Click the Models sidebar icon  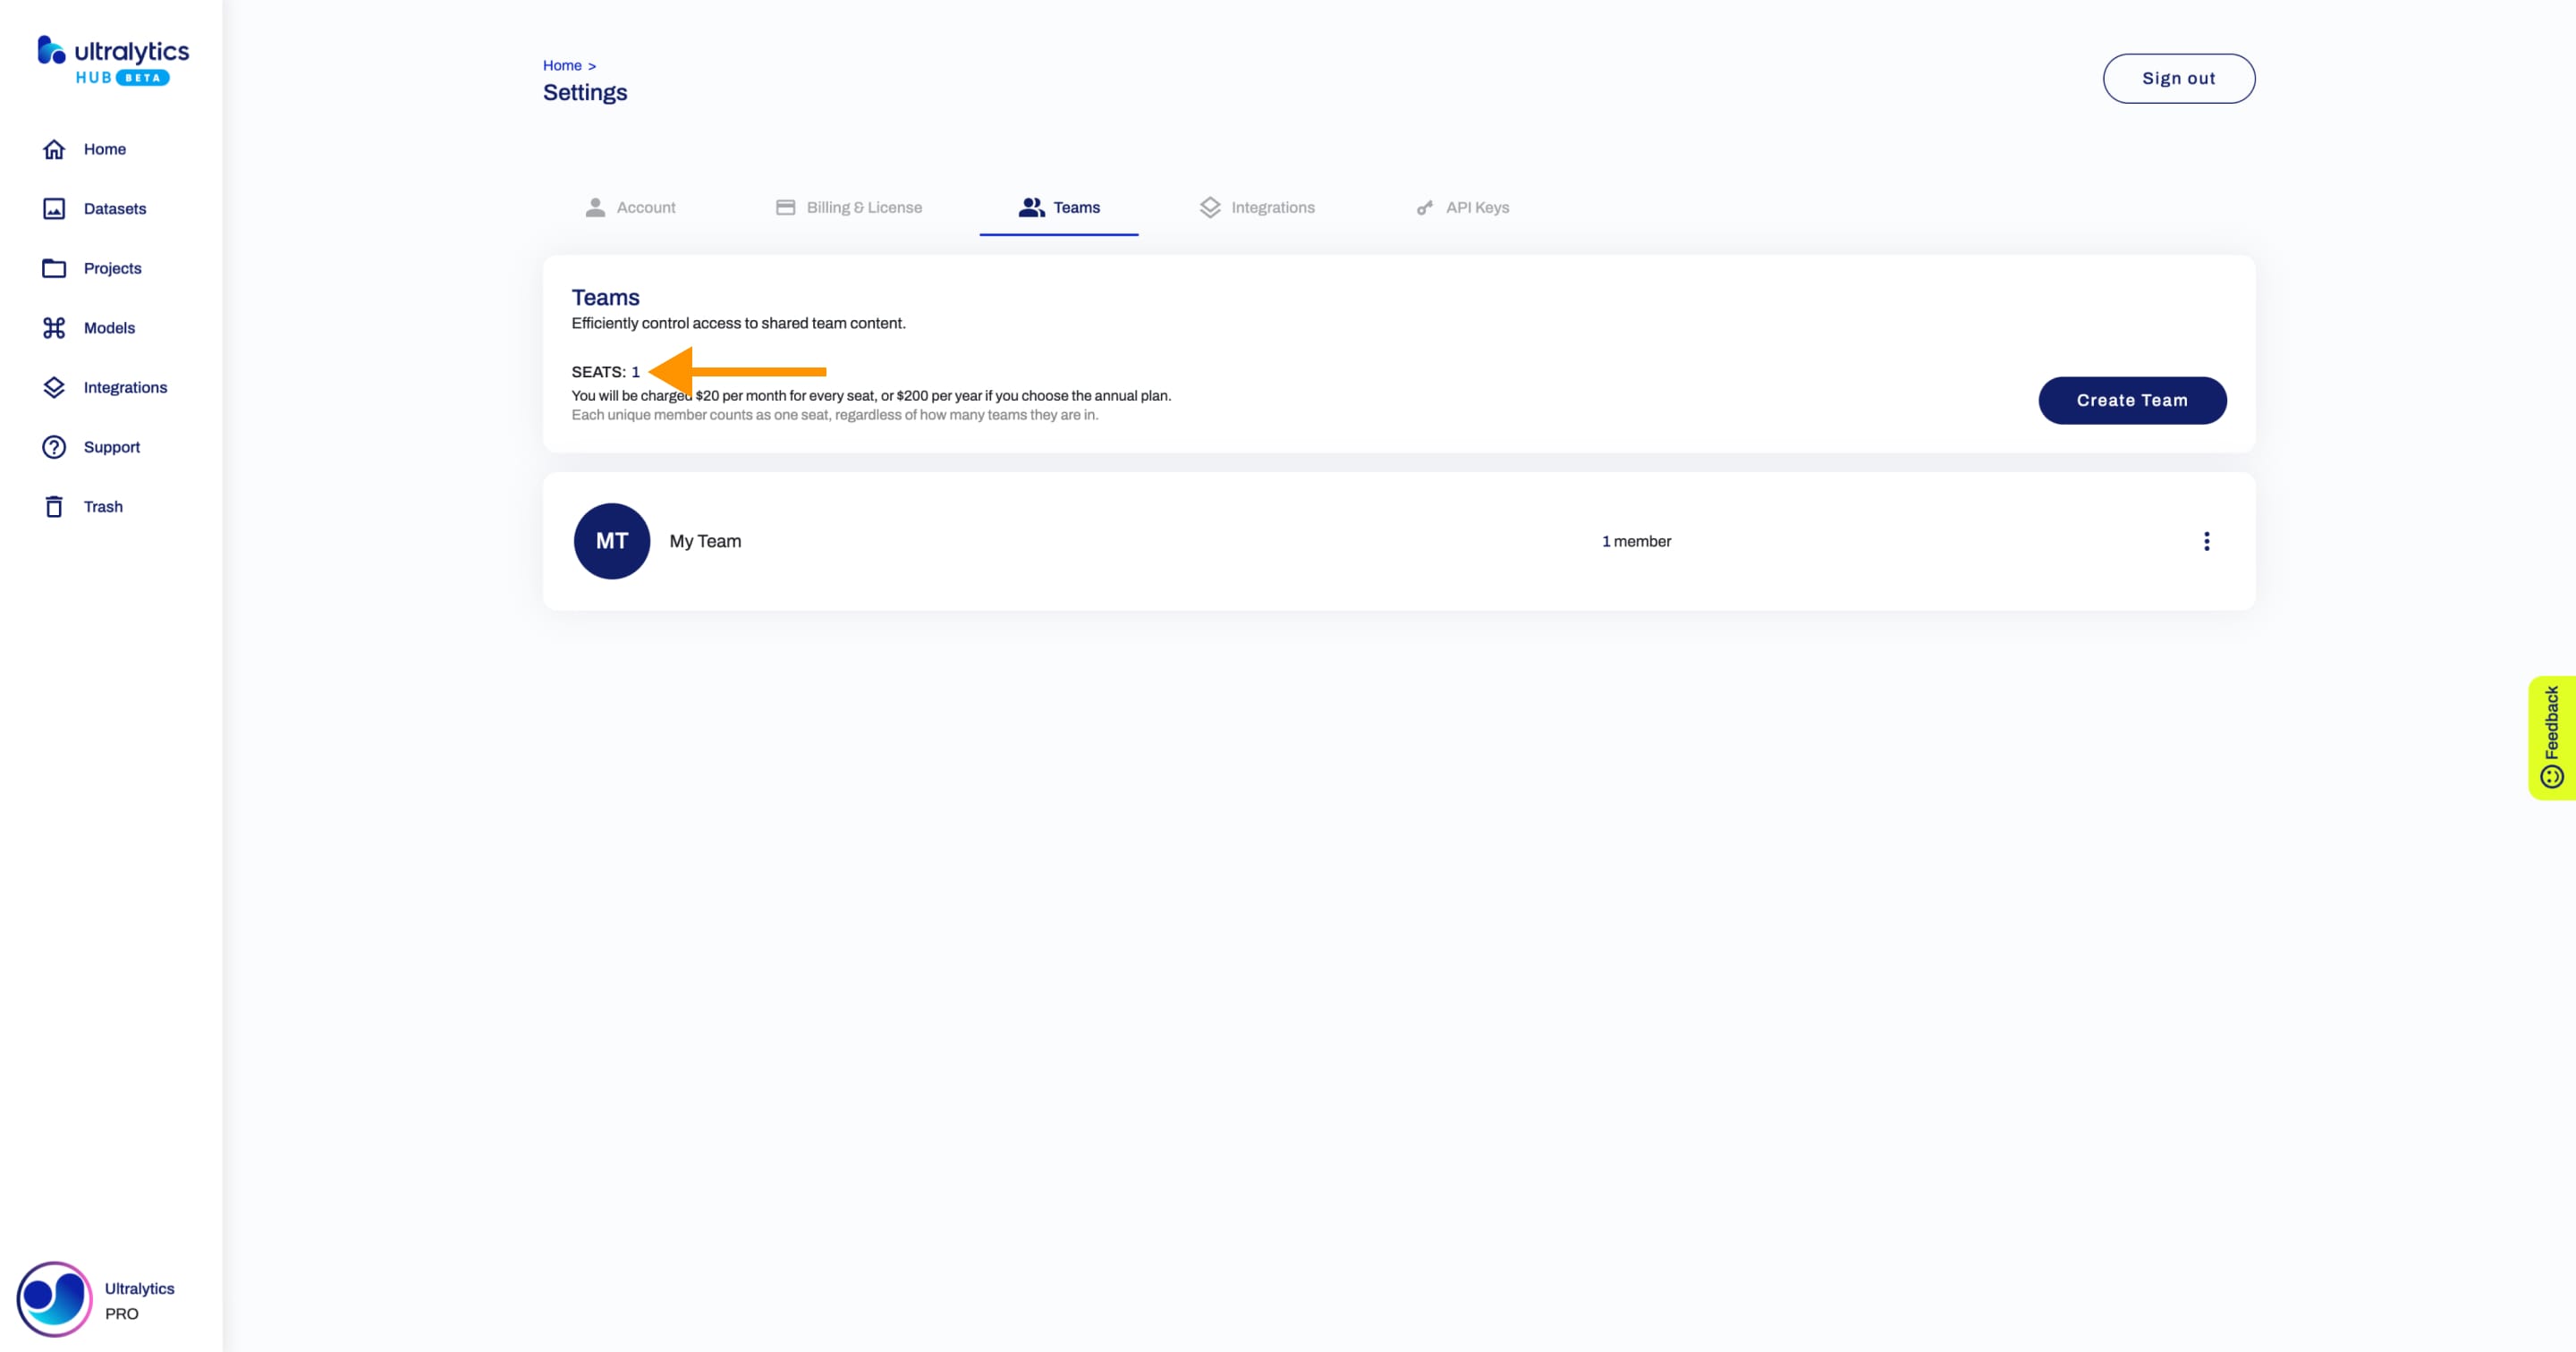coord(53,327)
